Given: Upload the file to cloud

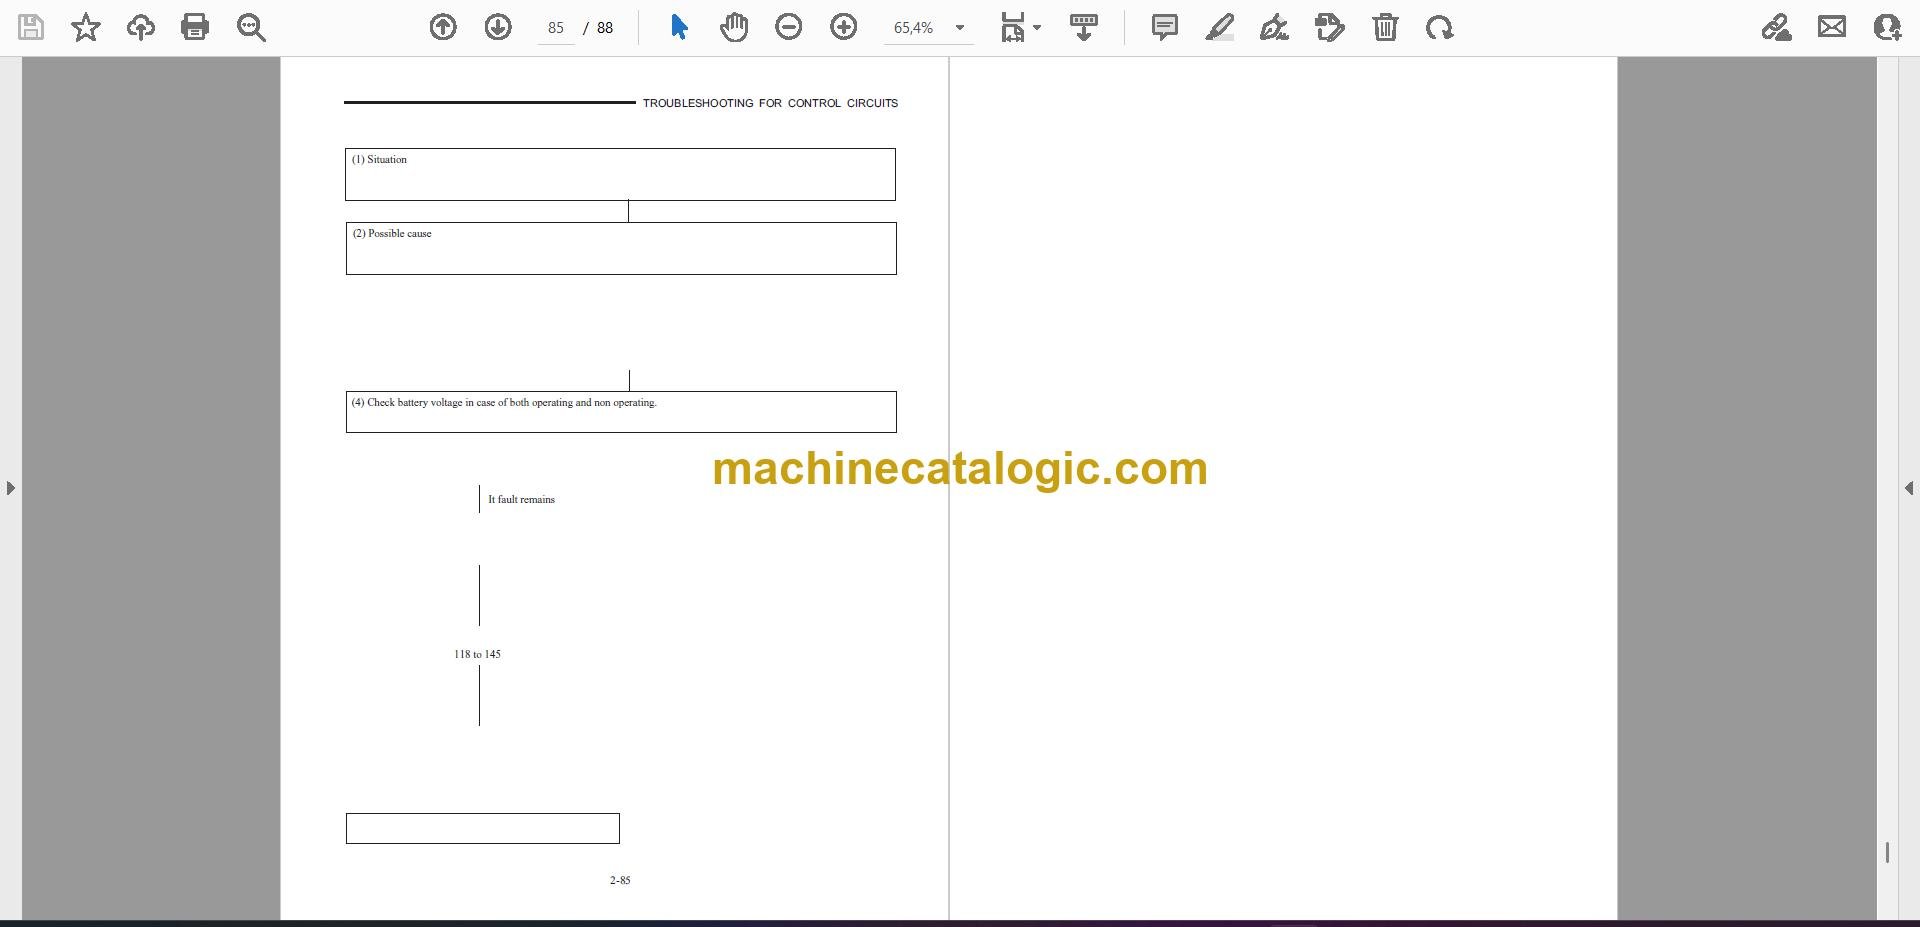Looking at the screenshot, I should point(141,27).
